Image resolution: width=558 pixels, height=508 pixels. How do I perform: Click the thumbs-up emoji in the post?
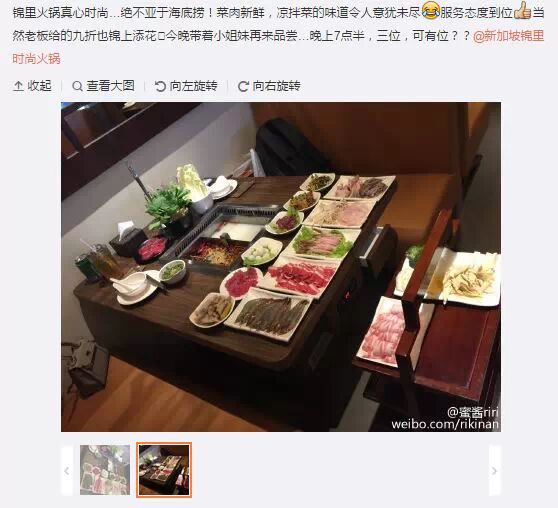tap(522, 10)
